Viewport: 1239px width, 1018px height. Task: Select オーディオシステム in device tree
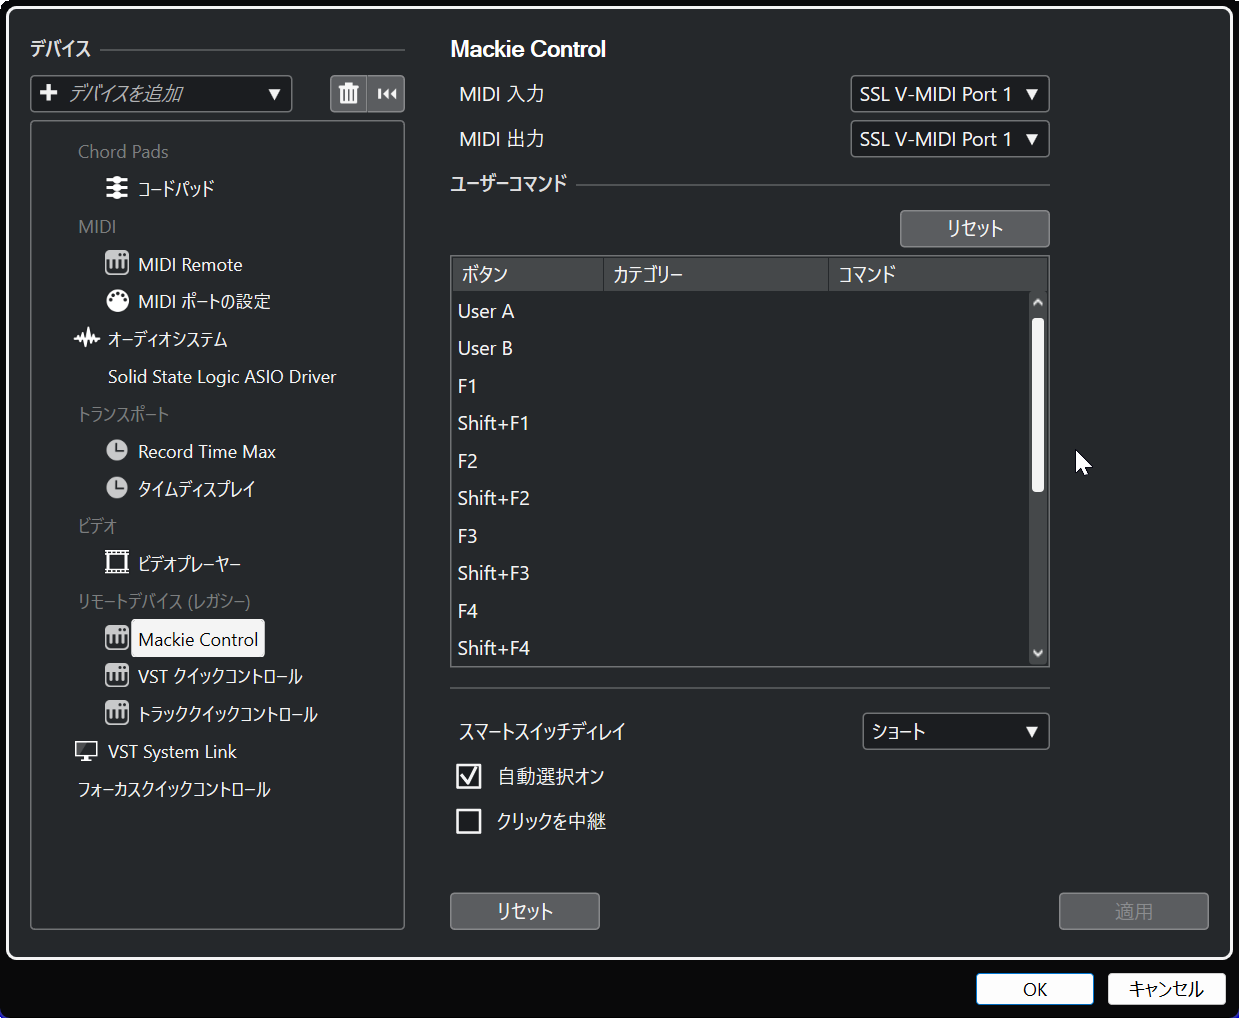click(x=168, y=339)
